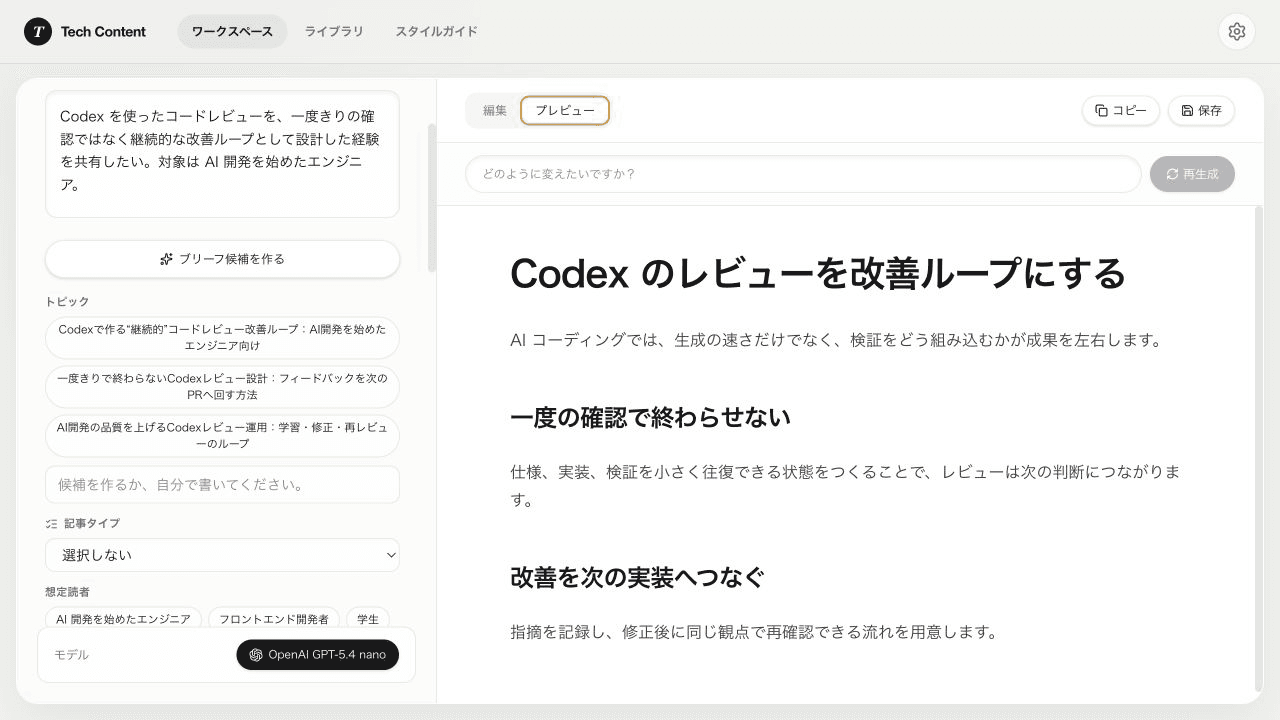
Task: Click the checklist icon beside 記事タイプ
Action: 52,523
